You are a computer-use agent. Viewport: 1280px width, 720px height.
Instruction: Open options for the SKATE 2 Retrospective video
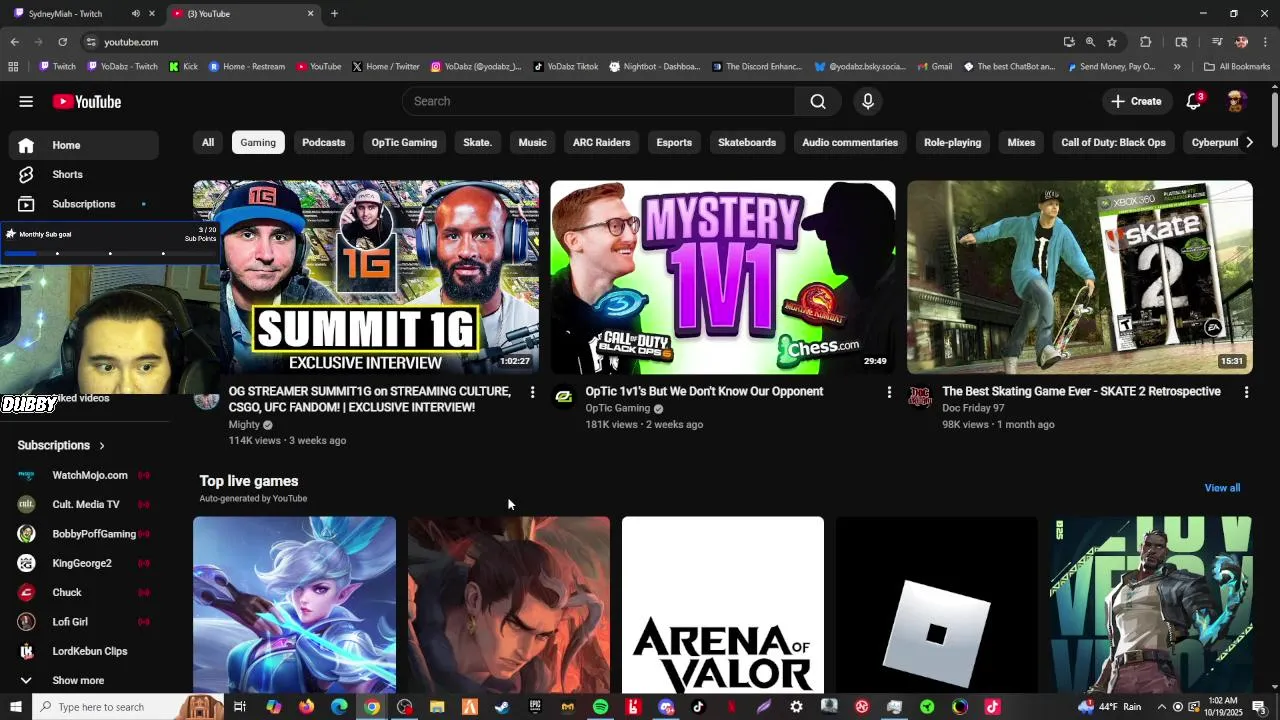tap(1246, 392)
